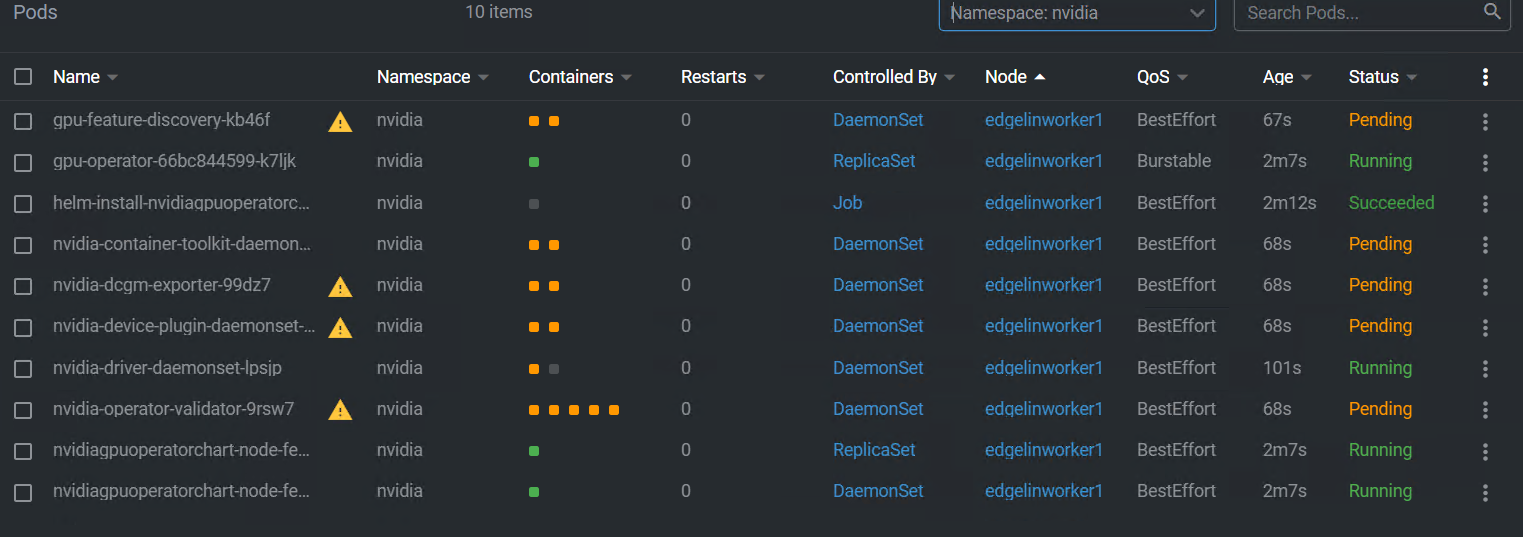
Task: Check the gpu-feature-discovery-kb46f row checkbox
Action: [23, 121]
